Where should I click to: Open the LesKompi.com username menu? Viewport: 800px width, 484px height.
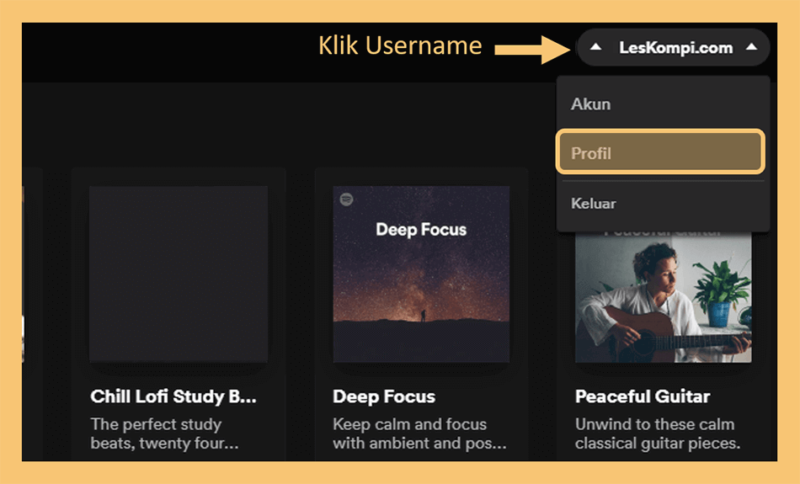(x=673, y=47)
